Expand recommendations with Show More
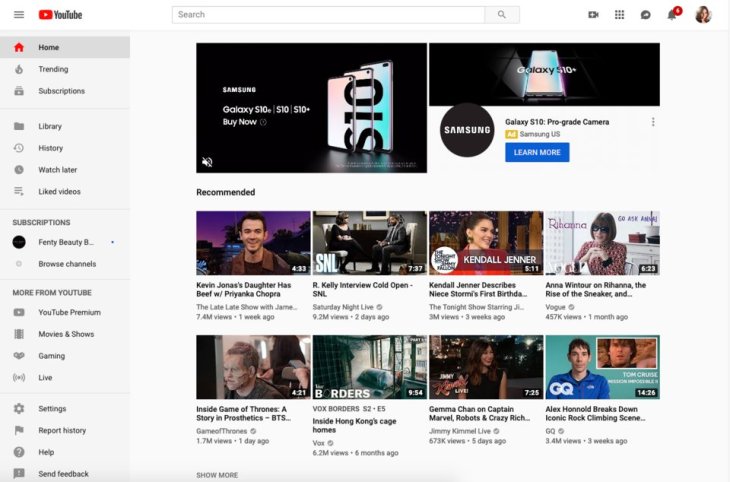 pos(217,475)
